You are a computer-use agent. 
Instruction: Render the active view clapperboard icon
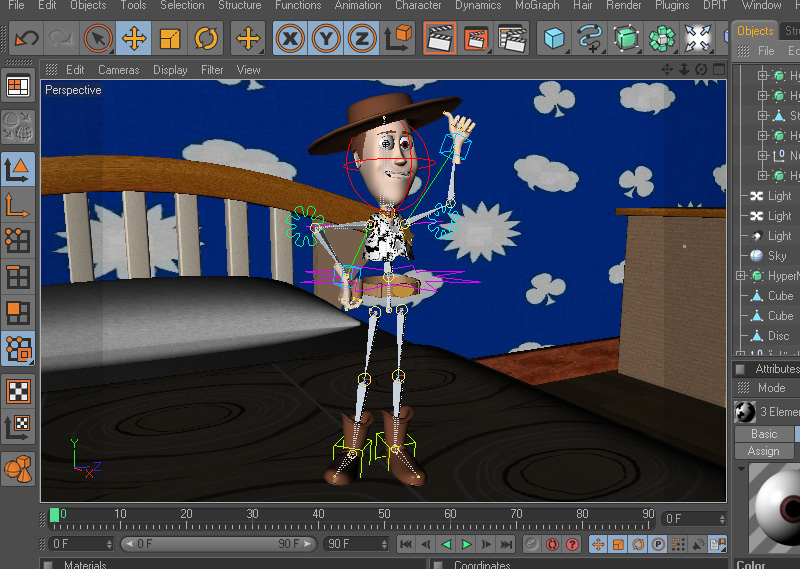pyautogui.click(x=440, y=38)
